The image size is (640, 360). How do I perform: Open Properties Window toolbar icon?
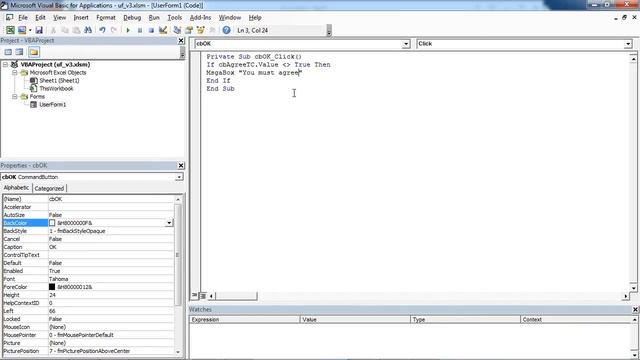(x=189, y=30)
